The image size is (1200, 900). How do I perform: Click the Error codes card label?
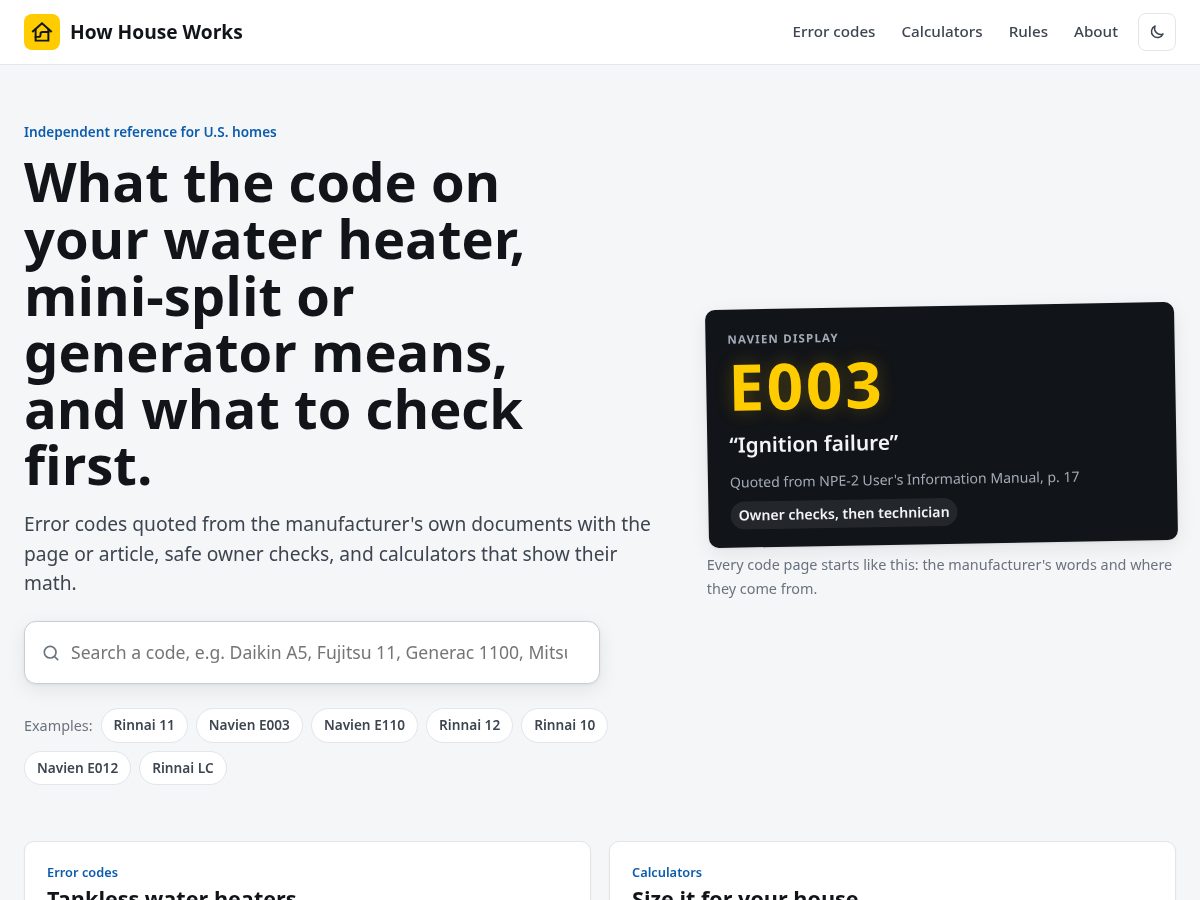point(82,873)
